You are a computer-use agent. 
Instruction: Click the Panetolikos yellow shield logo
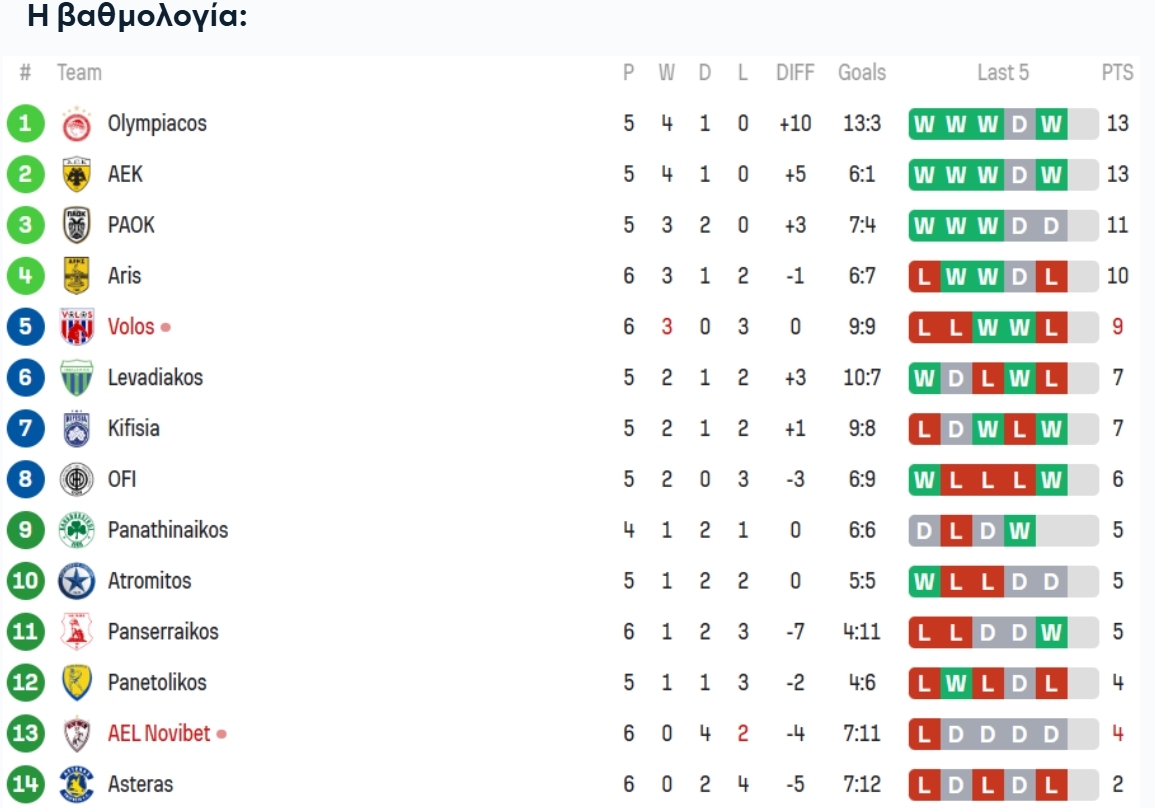77,683
